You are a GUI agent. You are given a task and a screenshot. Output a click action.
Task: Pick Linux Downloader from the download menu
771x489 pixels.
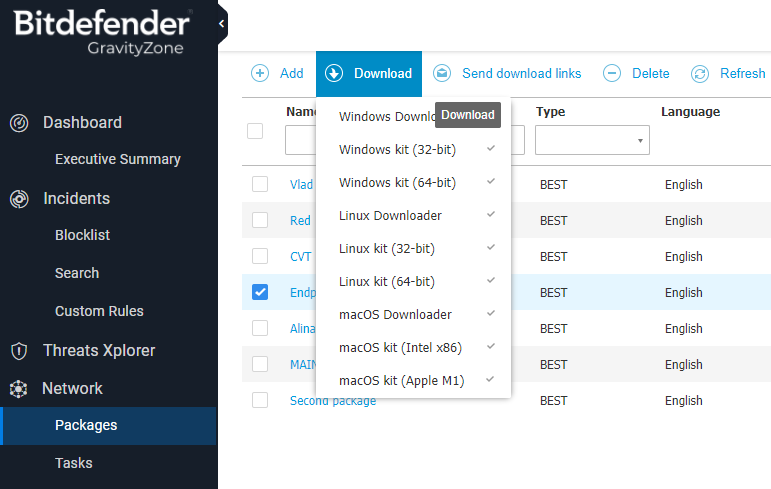click(x=390, y=215)
